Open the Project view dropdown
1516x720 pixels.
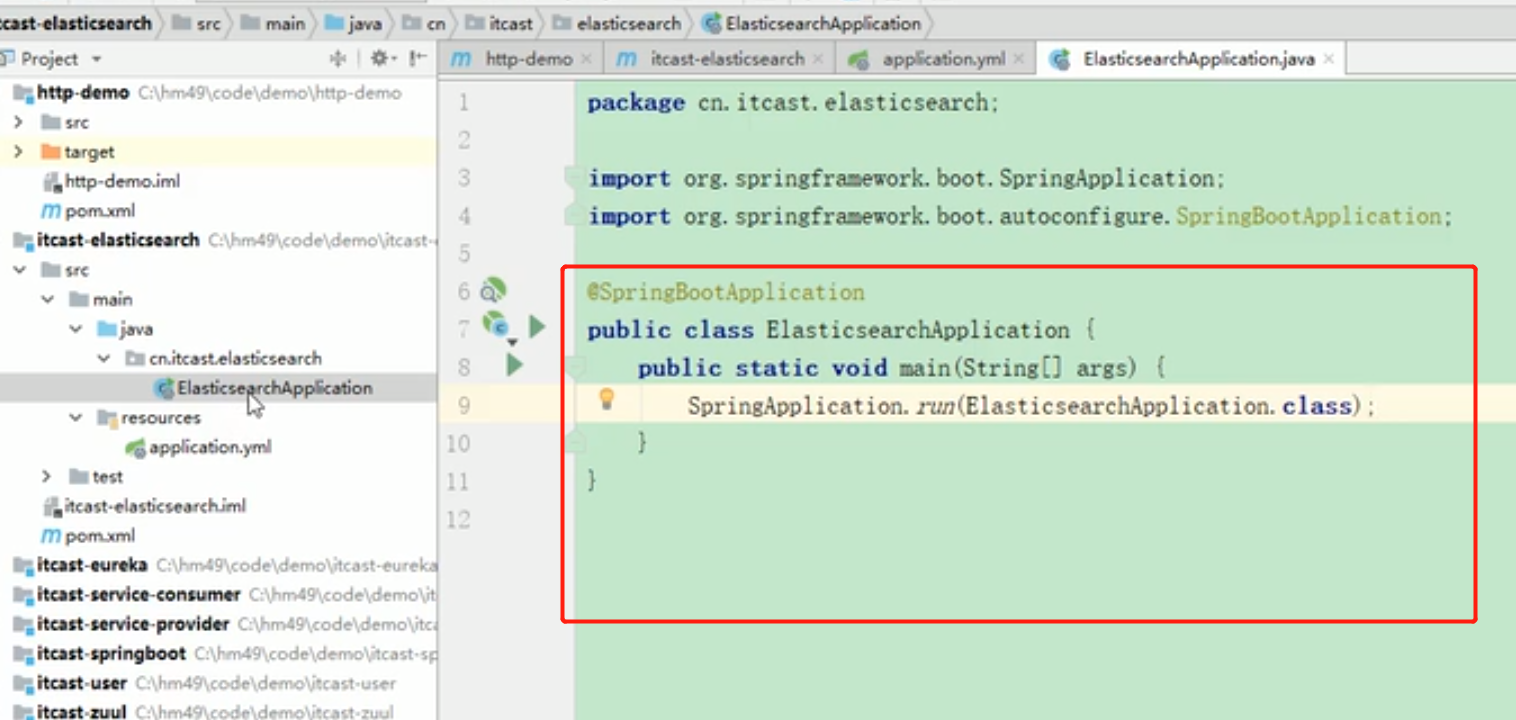point(97,59)
